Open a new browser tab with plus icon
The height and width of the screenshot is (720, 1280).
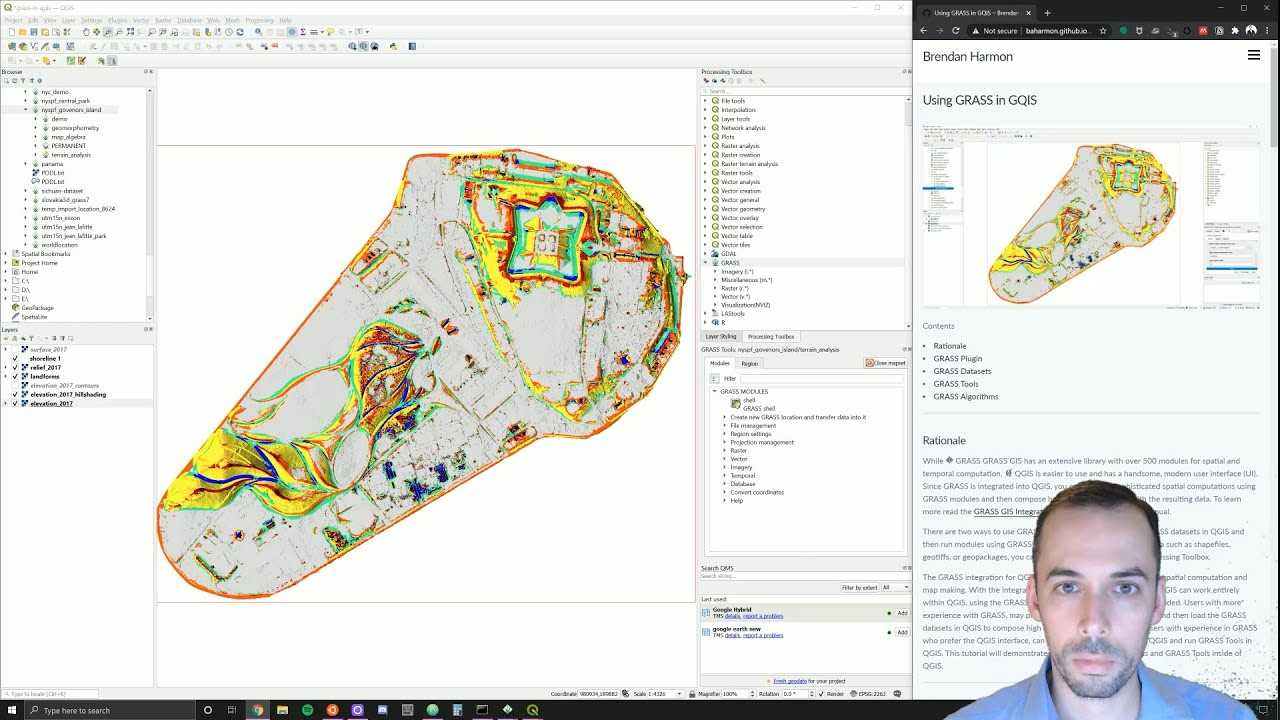click(1047, 13)
